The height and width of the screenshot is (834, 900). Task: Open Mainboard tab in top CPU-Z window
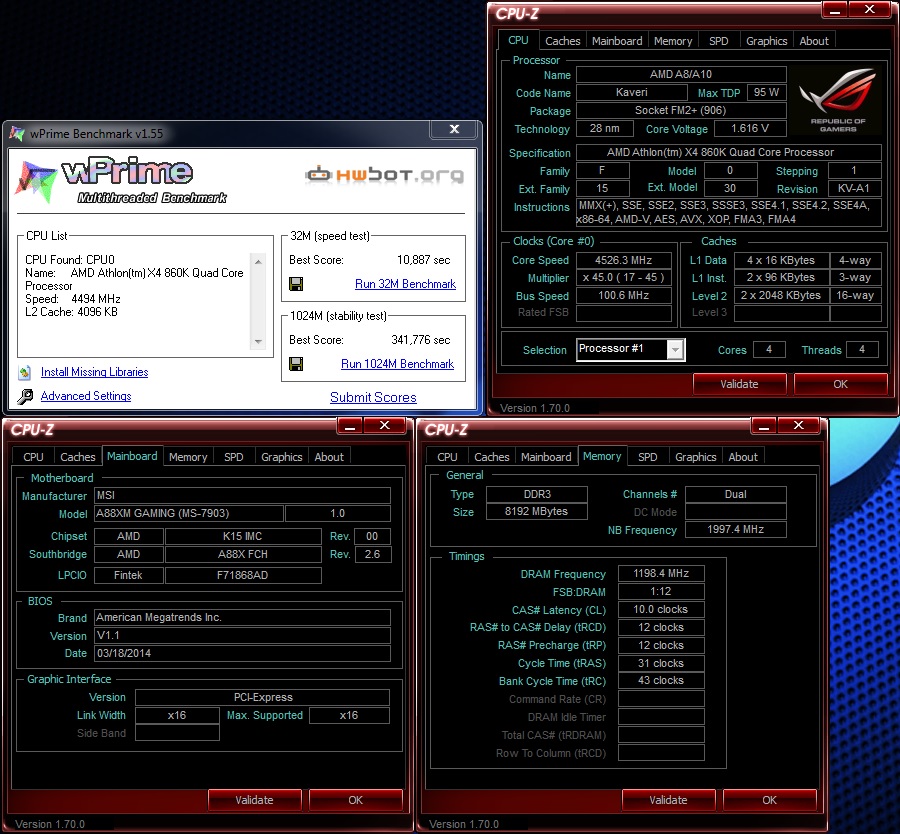click(x=617, y=41)
